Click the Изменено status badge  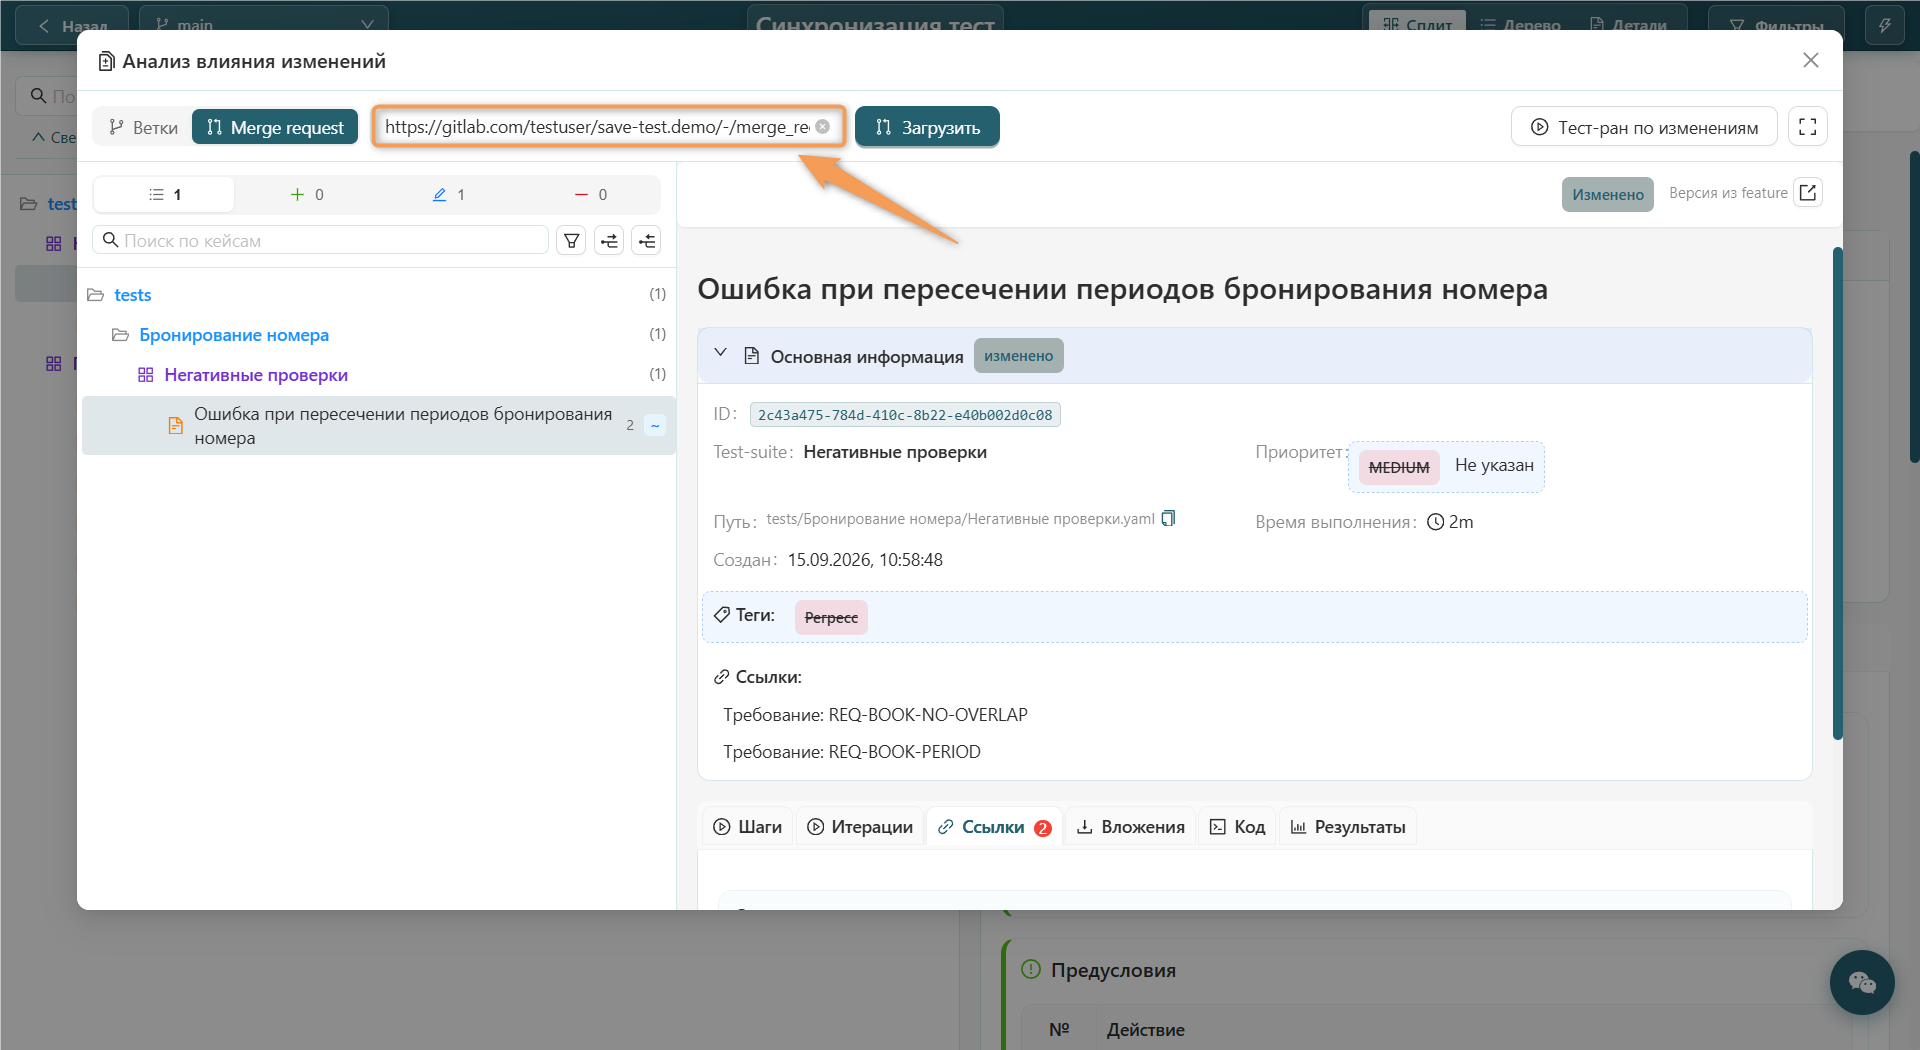pyautogui.click(x=1607, y=194)
